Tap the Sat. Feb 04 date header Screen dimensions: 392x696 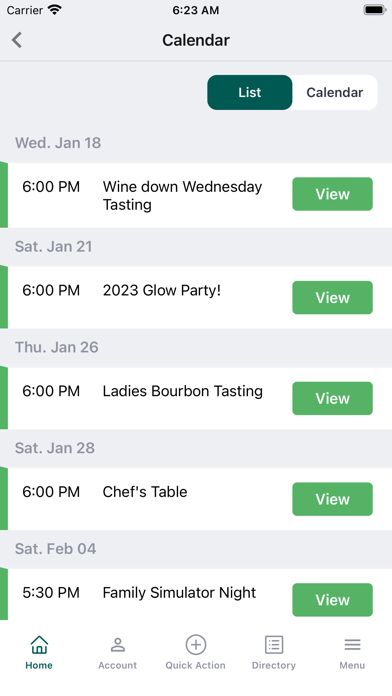click(x=55, y=549)
